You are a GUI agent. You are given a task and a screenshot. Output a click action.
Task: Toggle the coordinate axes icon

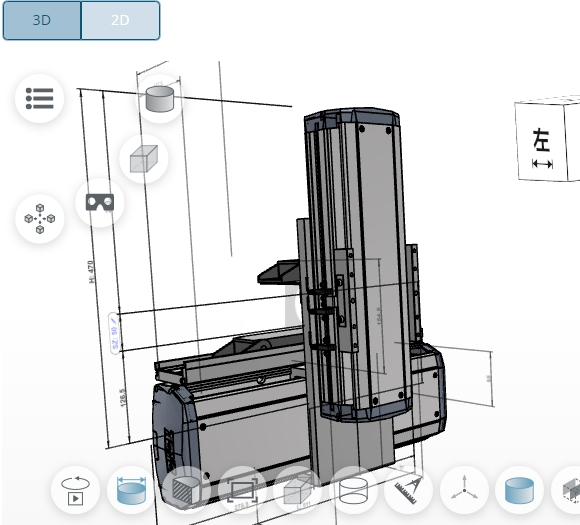(464, 490)
